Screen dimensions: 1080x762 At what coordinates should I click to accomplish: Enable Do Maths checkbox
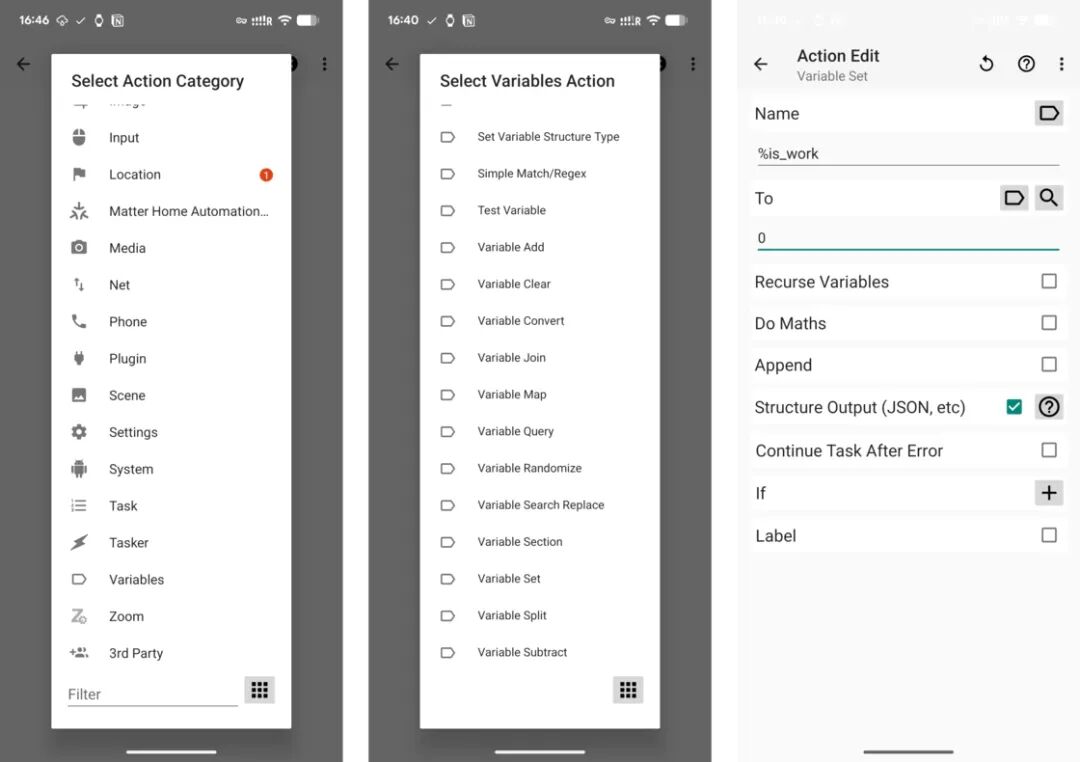coord(1049,322)
